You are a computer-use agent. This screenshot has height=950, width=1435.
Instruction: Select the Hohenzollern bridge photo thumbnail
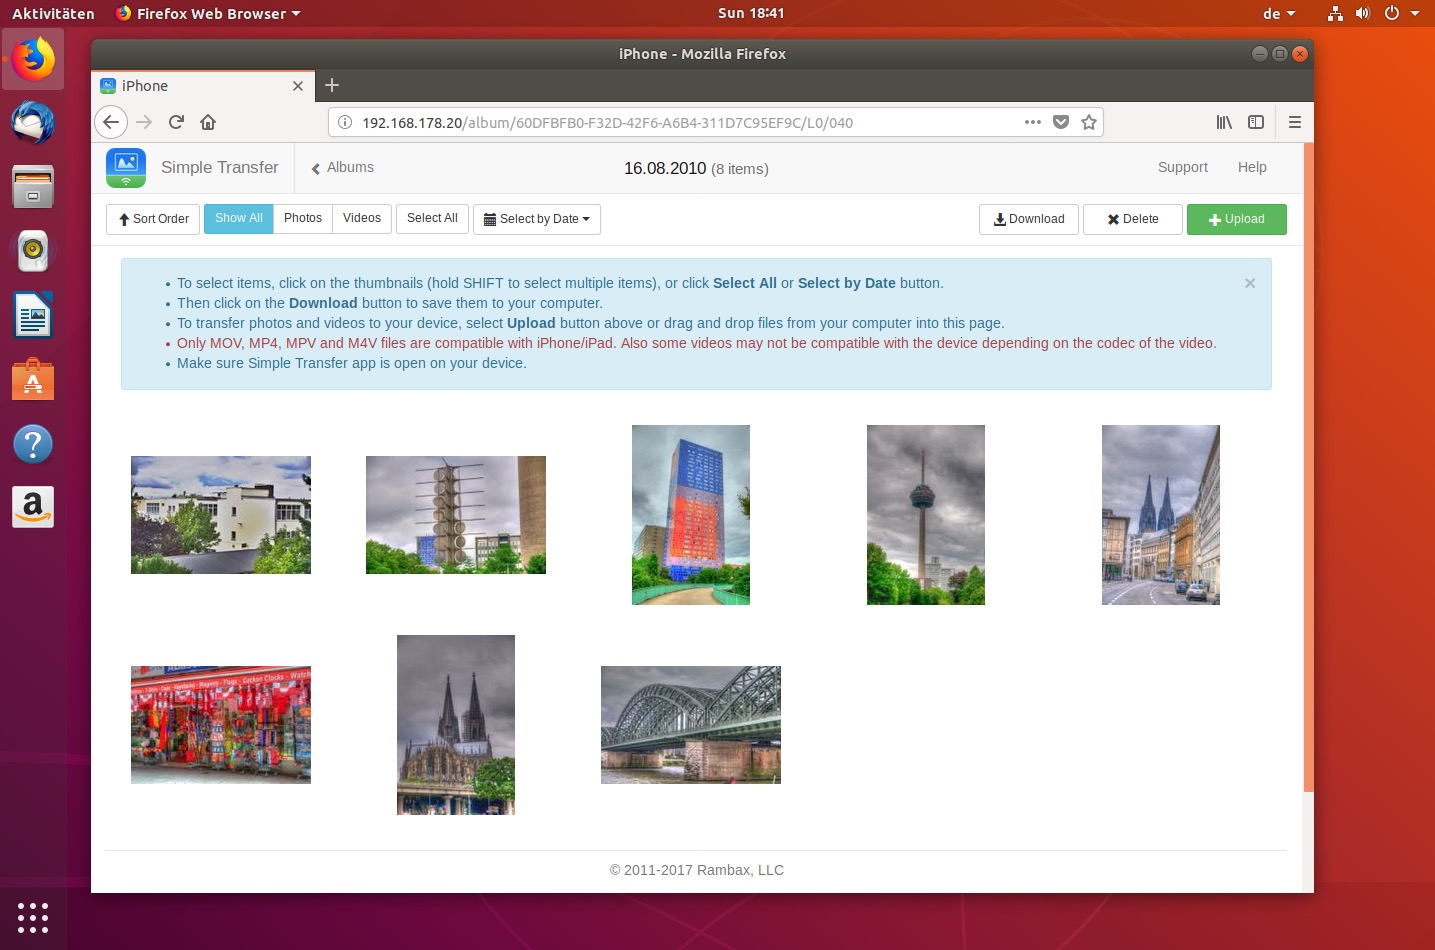[690, 725]
